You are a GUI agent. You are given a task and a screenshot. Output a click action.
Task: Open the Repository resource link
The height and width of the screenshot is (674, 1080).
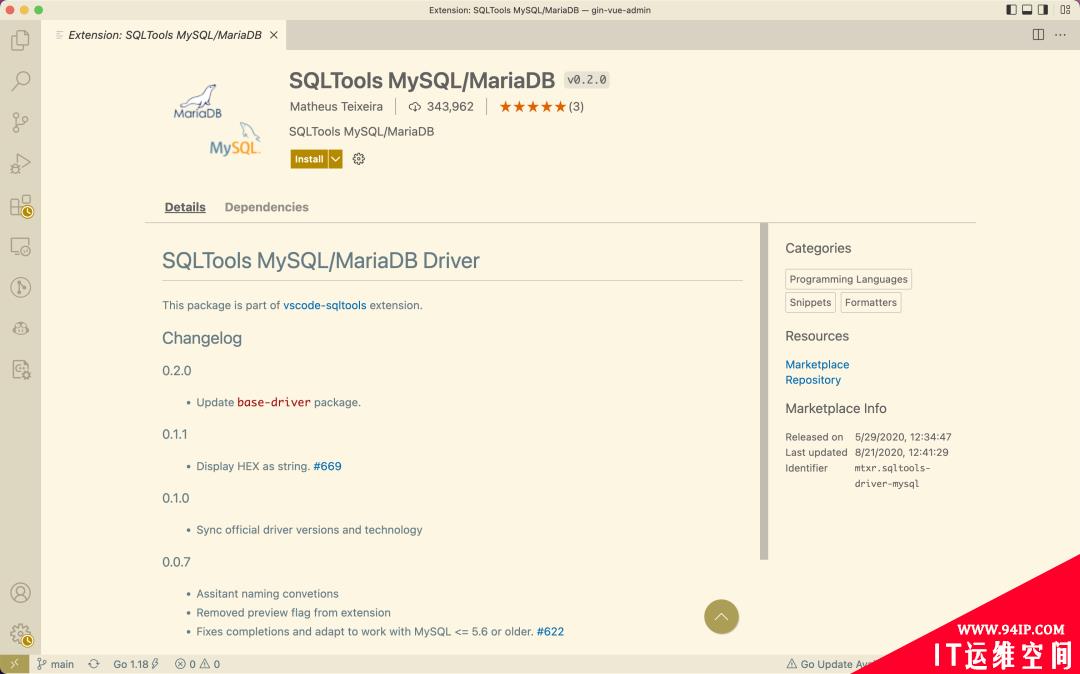813,380
